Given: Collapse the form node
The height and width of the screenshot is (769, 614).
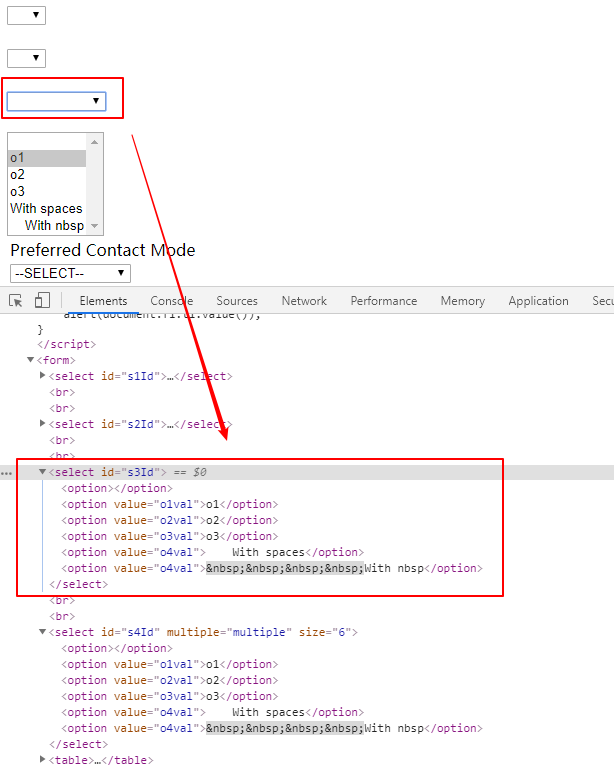Looking at the screenshot, I should tap(30, 360).
